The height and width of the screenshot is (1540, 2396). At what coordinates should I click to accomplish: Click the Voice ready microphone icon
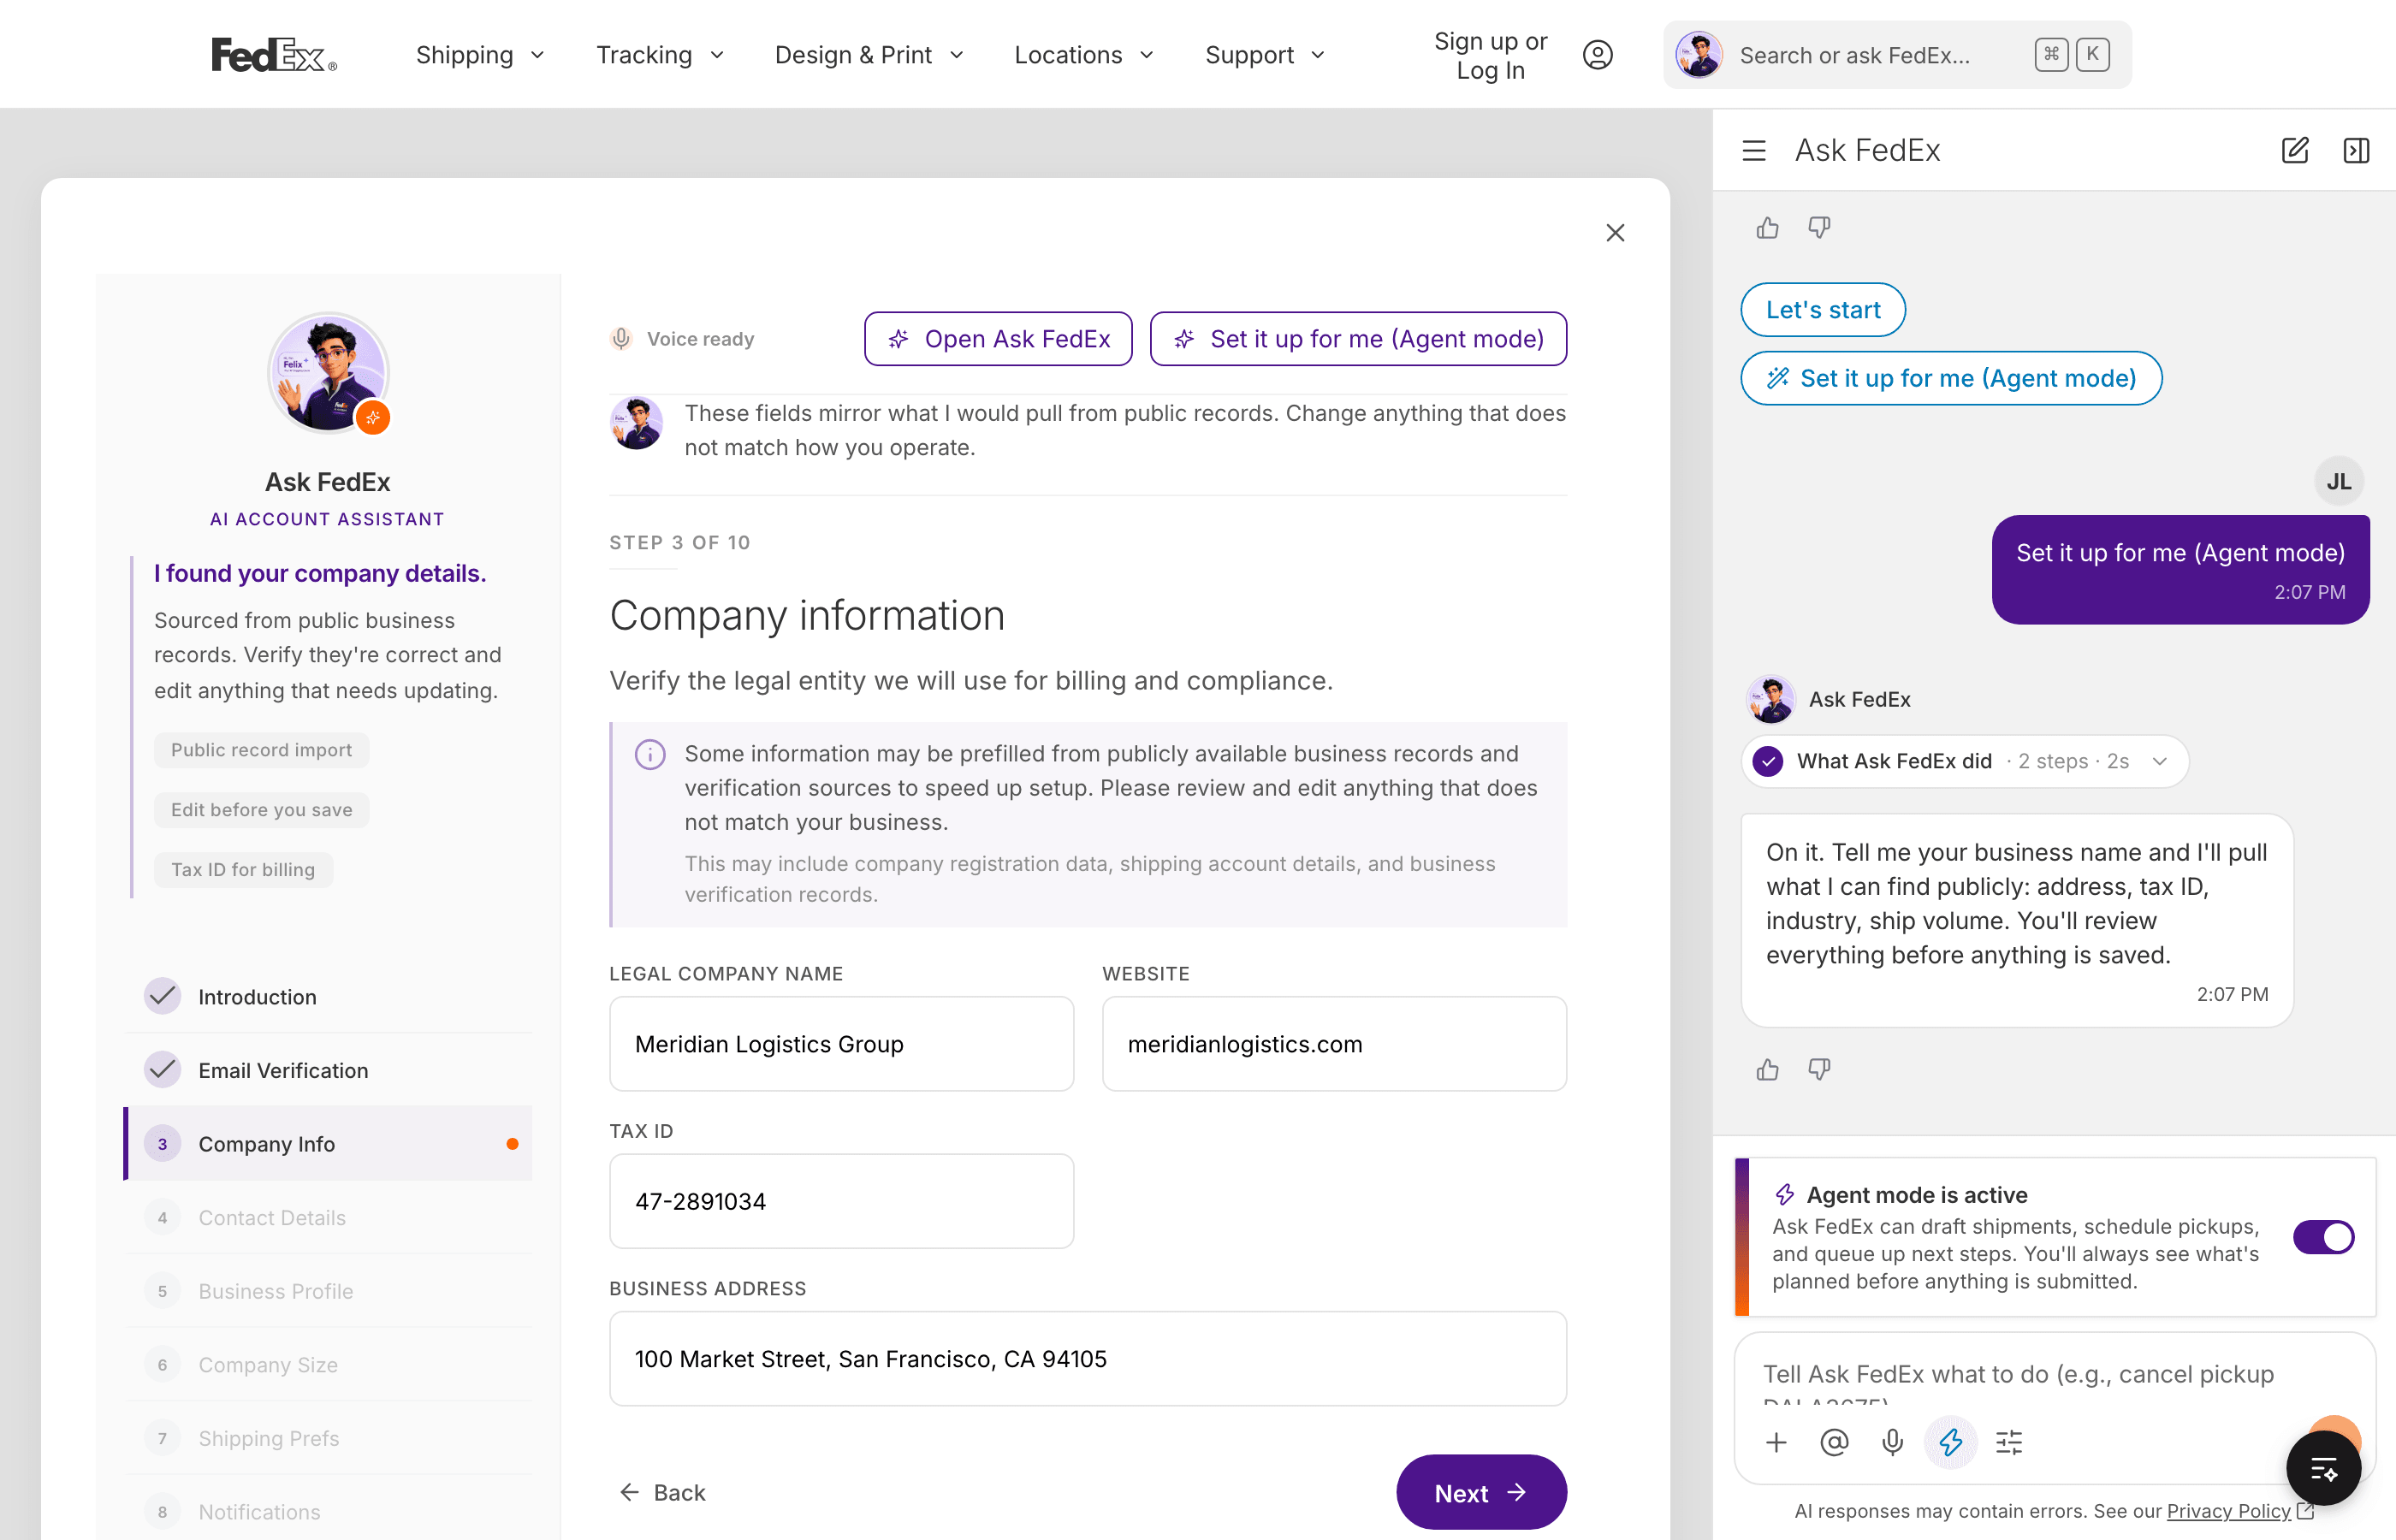tap(621, 339)
